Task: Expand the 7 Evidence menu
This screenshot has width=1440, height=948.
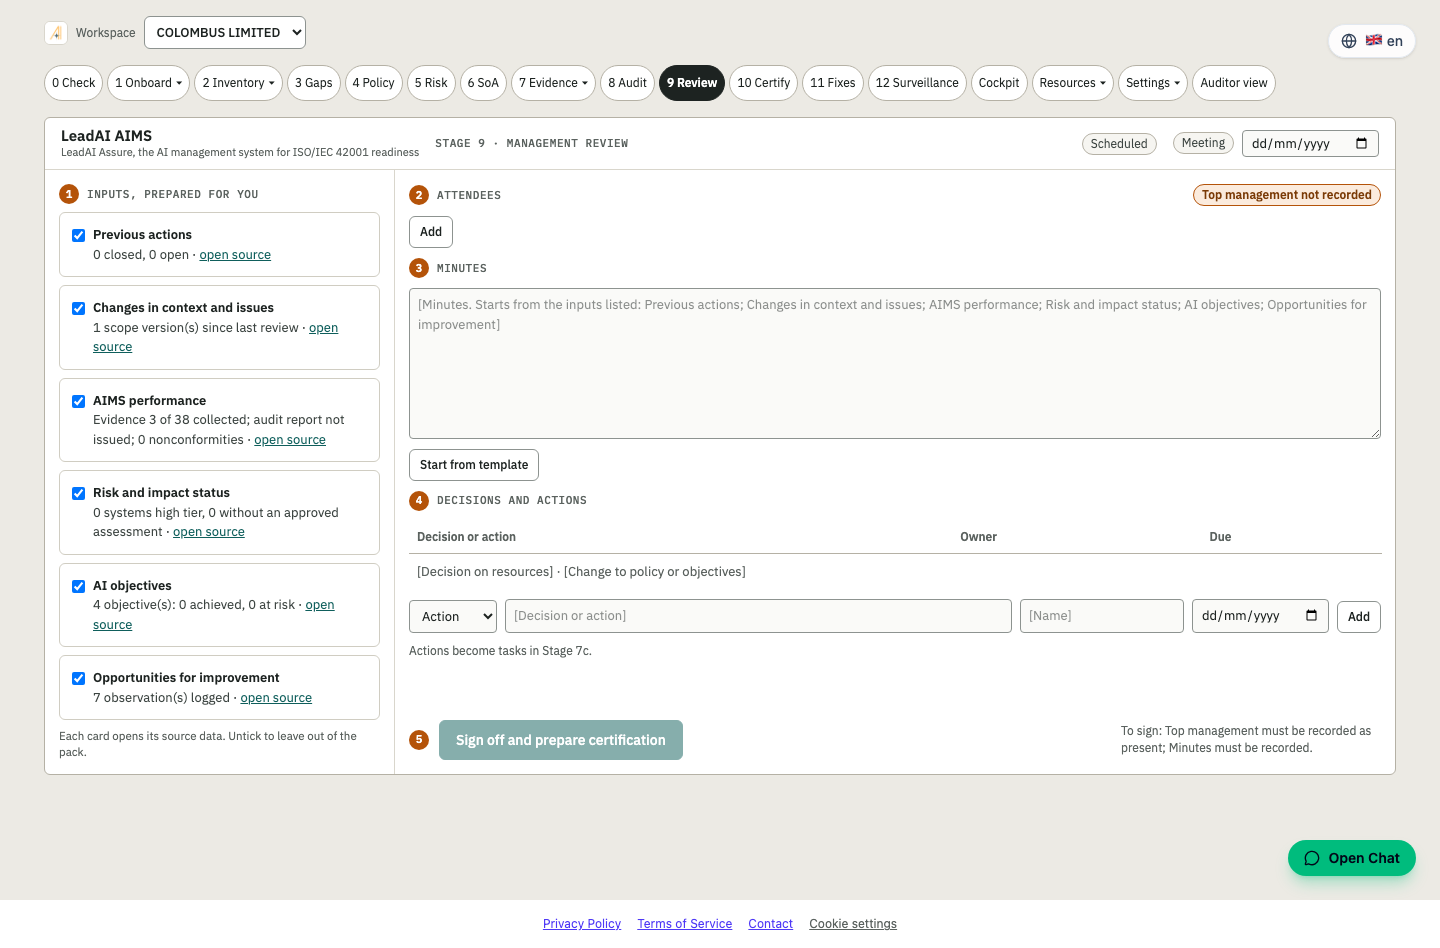Action: pyautogui.click(x=553, y=83)
